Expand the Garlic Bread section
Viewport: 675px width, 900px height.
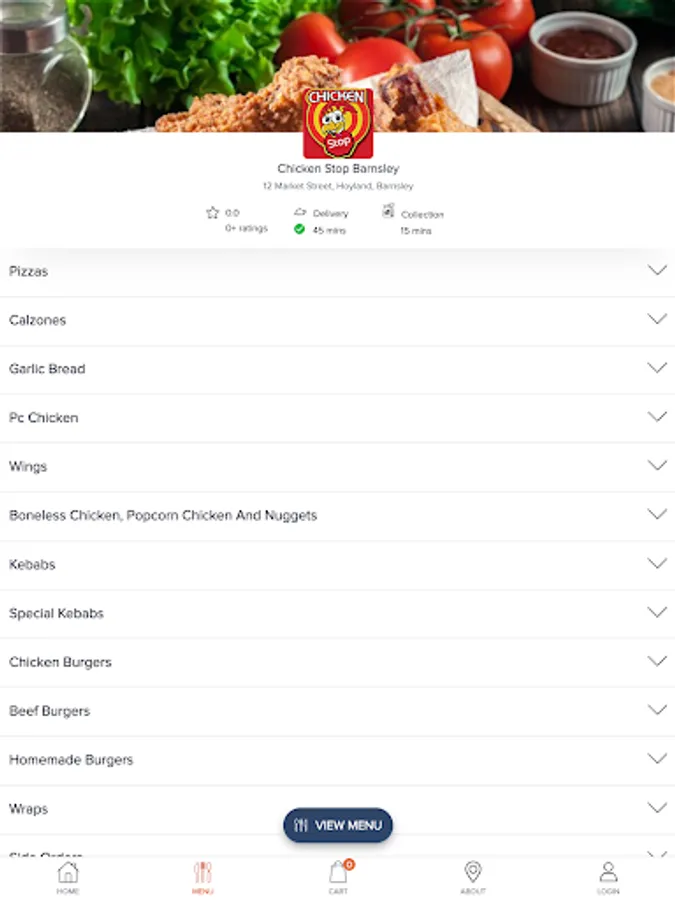(x=338, y=369)
